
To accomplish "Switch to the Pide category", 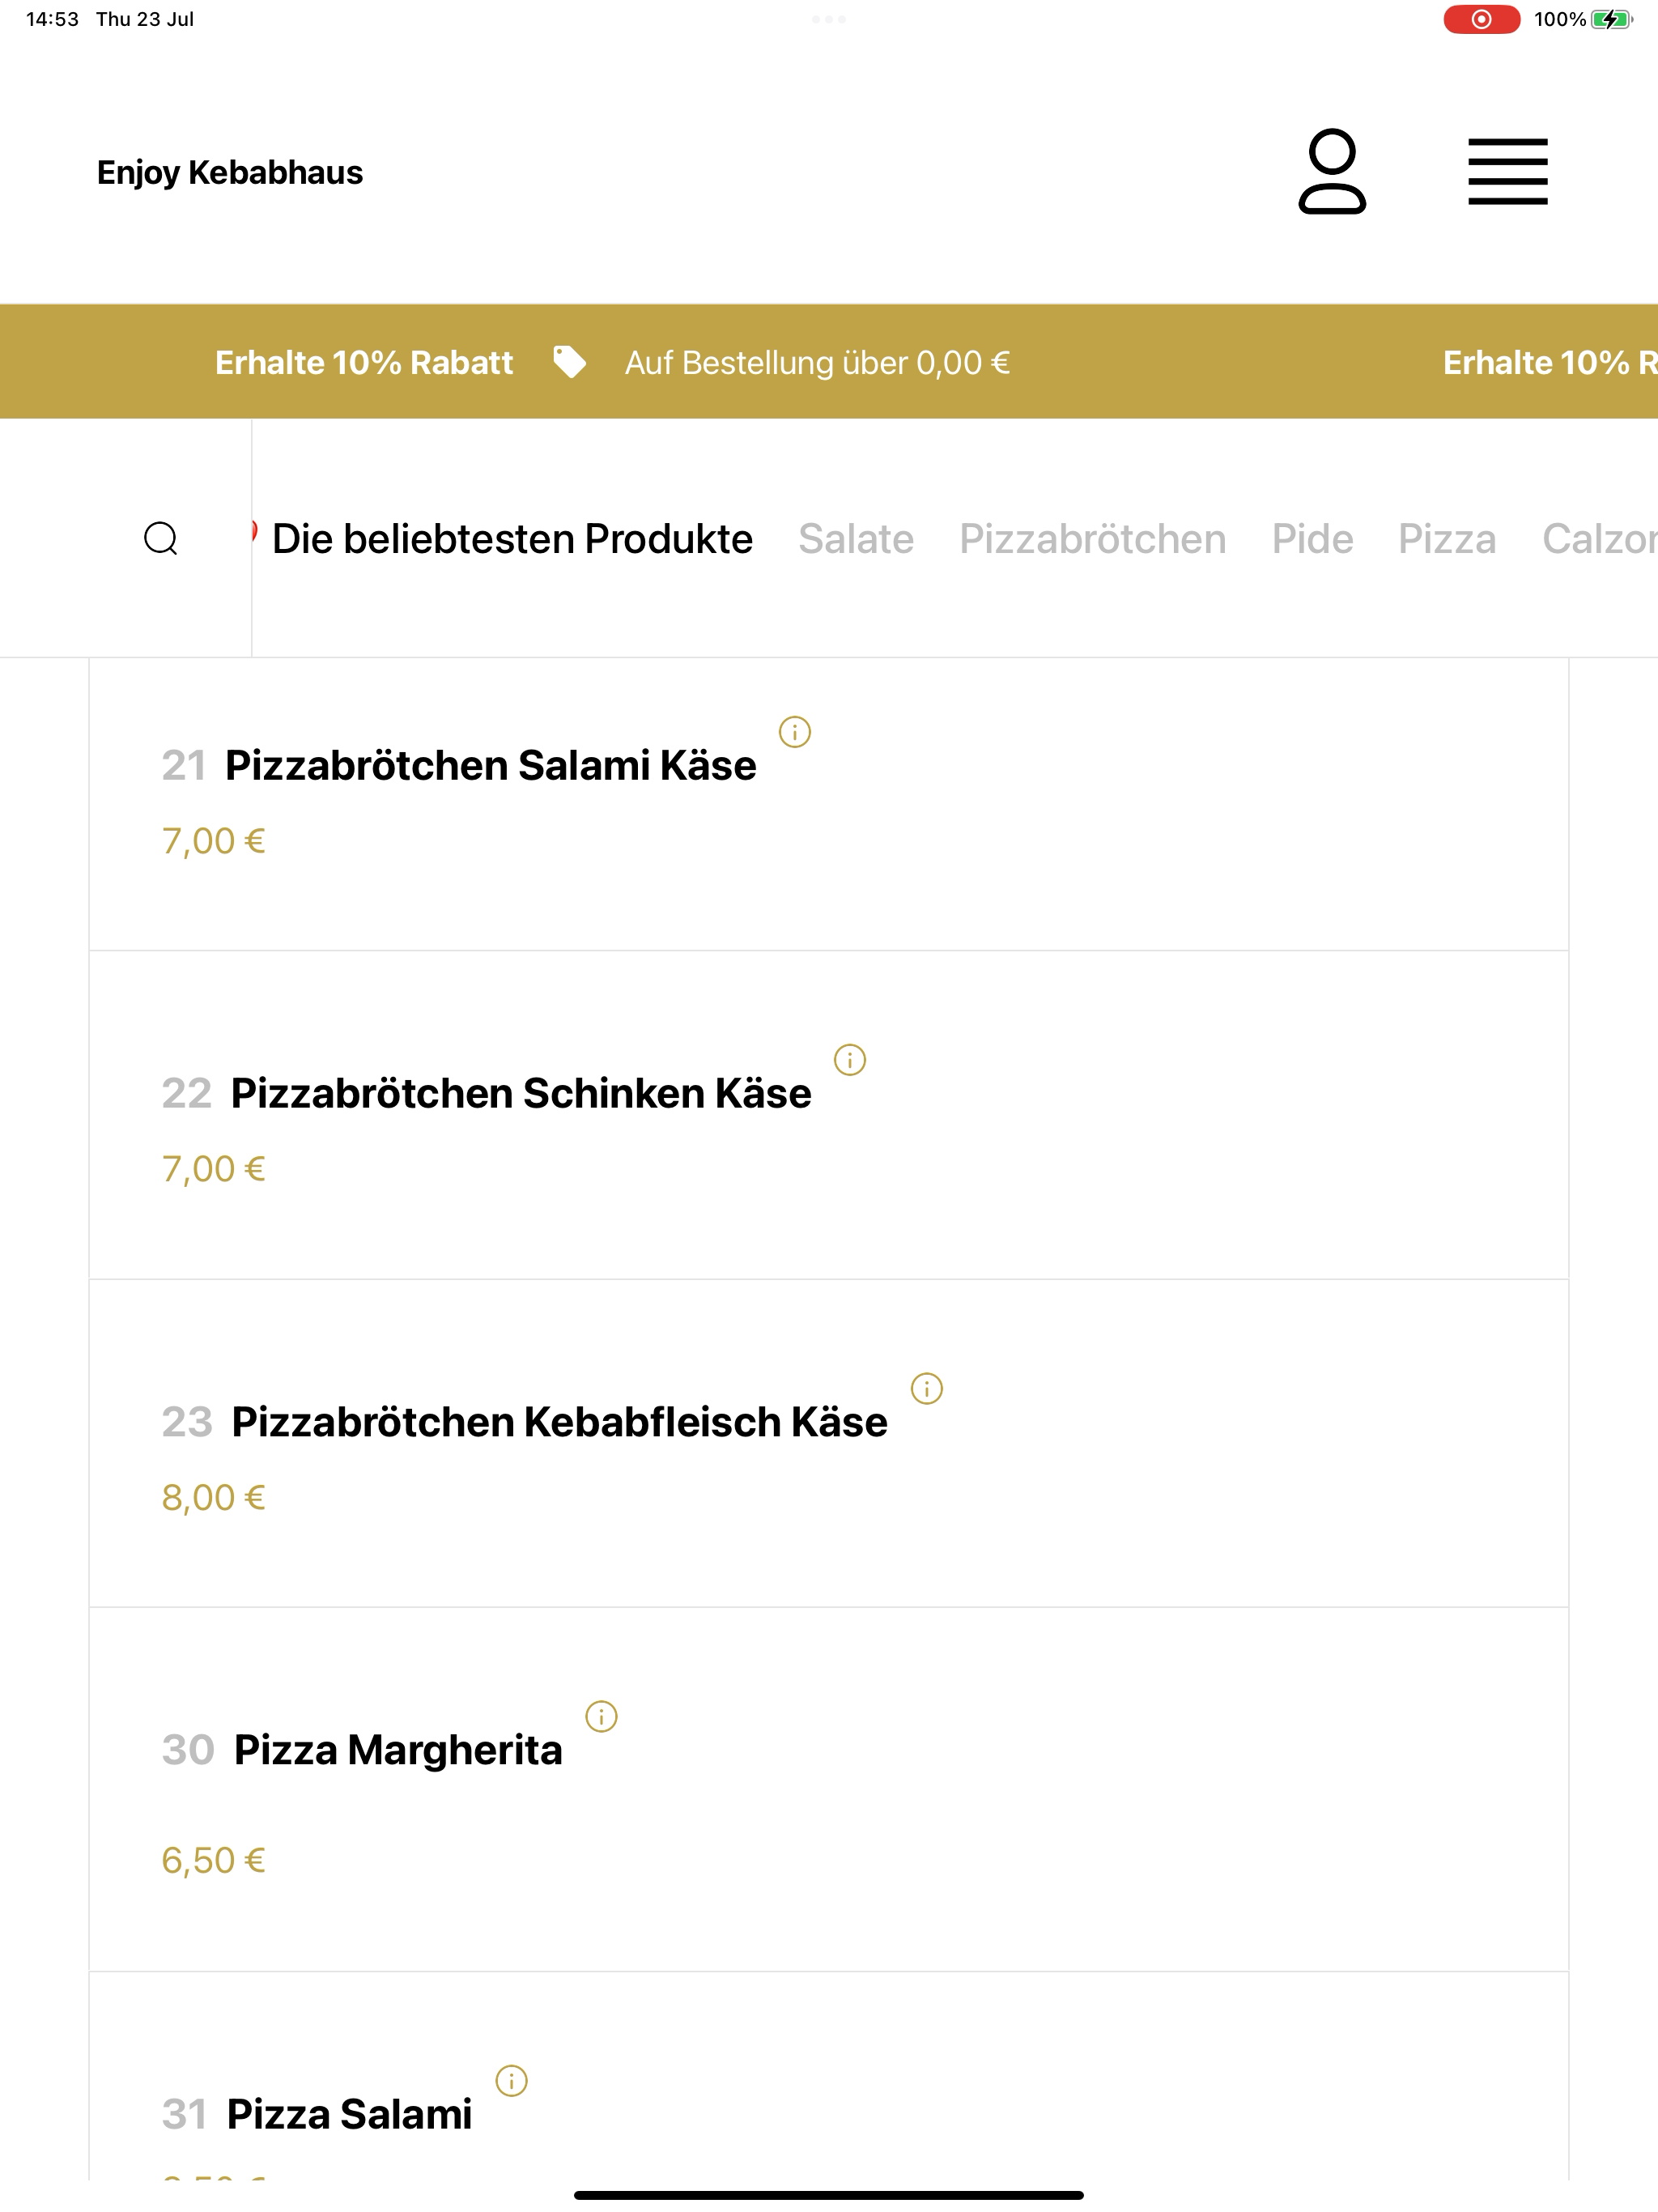I will [x=1312, y=539].
